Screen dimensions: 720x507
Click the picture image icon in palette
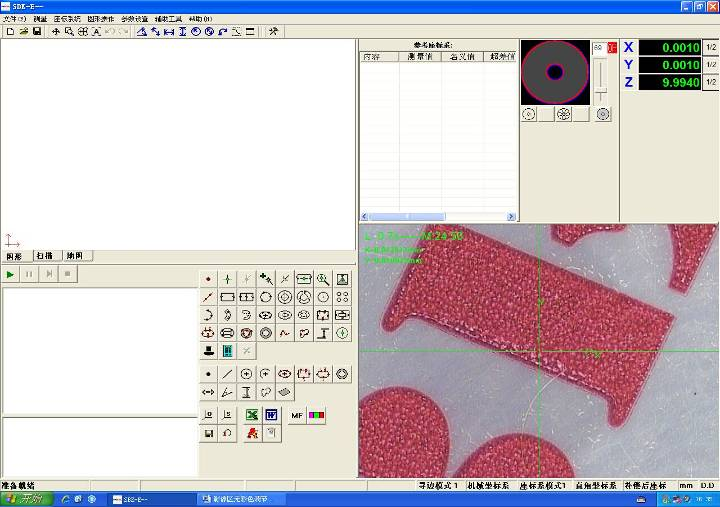pyautogui.click(x=343, y=279)
